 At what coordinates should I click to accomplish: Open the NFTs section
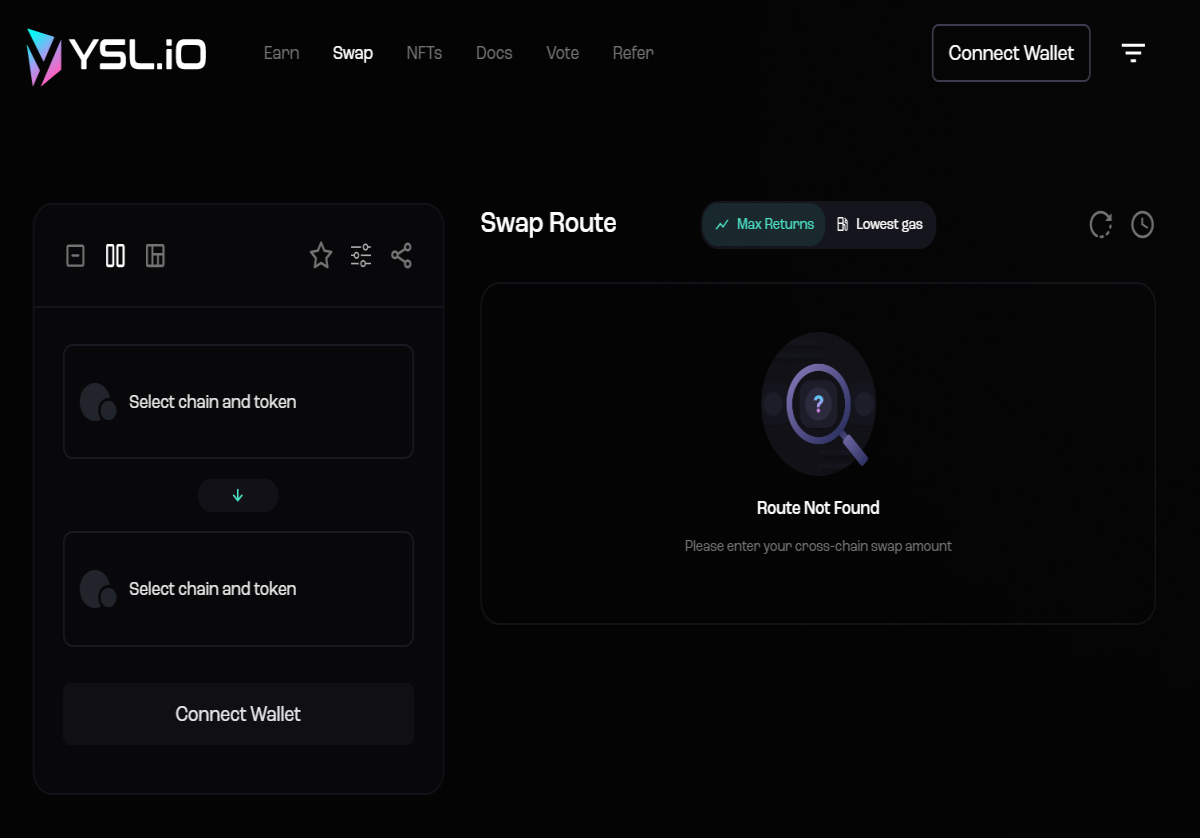coord(424,53)
